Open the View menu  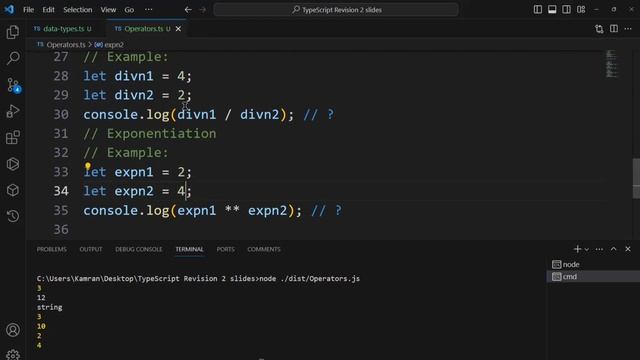tap(108, 9)
